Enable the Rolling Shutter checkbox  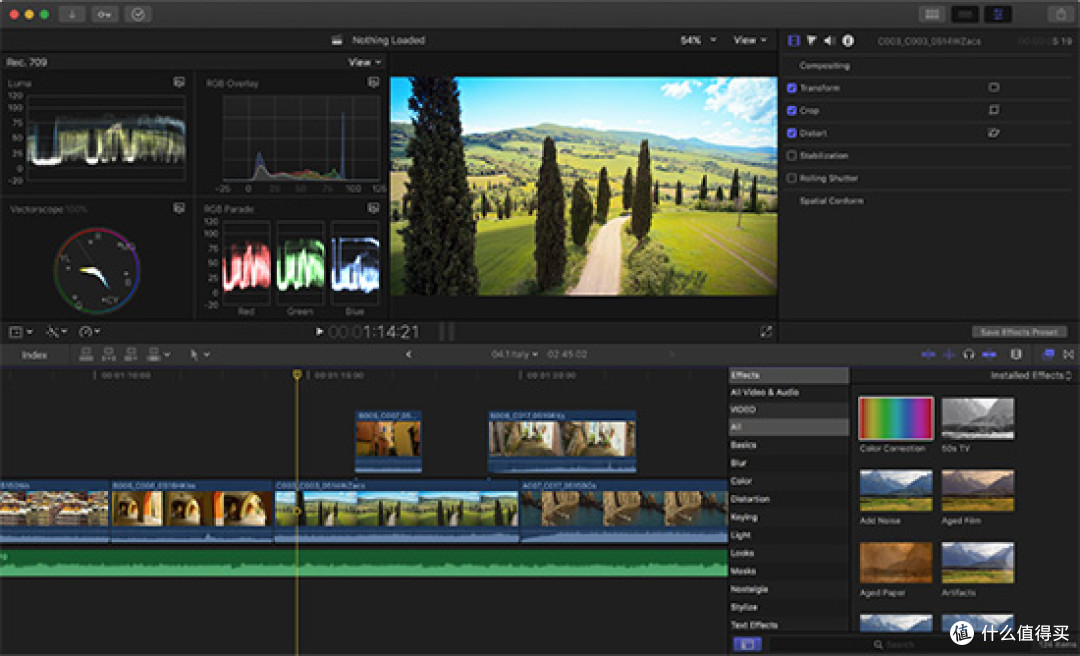791,178
